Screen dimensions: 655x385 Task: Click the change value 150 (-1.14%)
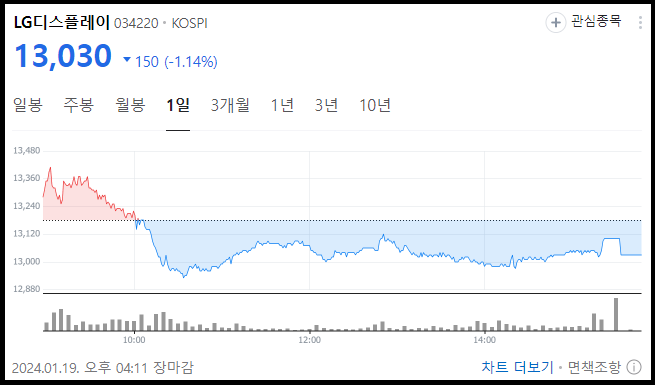click(x=176, y=62)
